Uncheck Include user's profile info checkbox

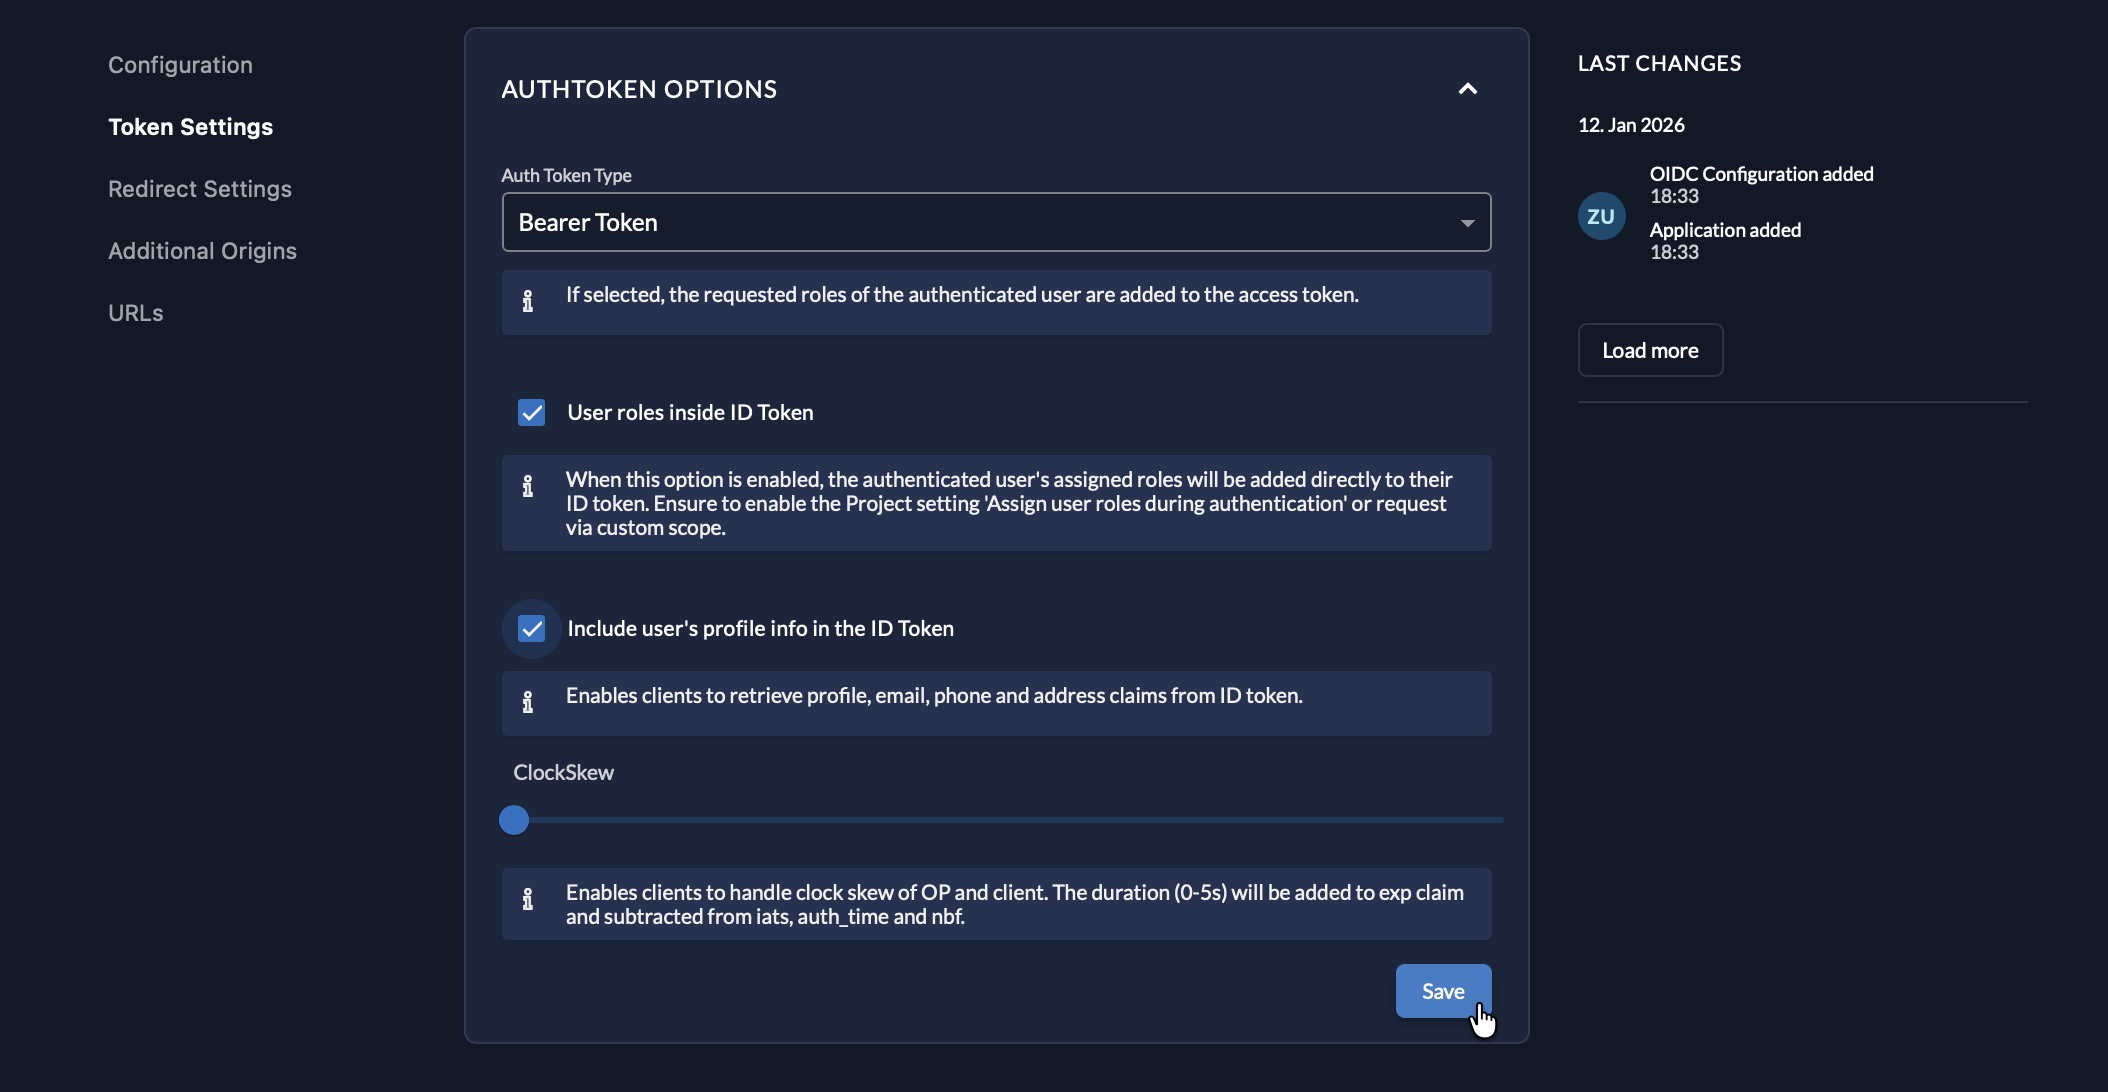click(532, 629)
